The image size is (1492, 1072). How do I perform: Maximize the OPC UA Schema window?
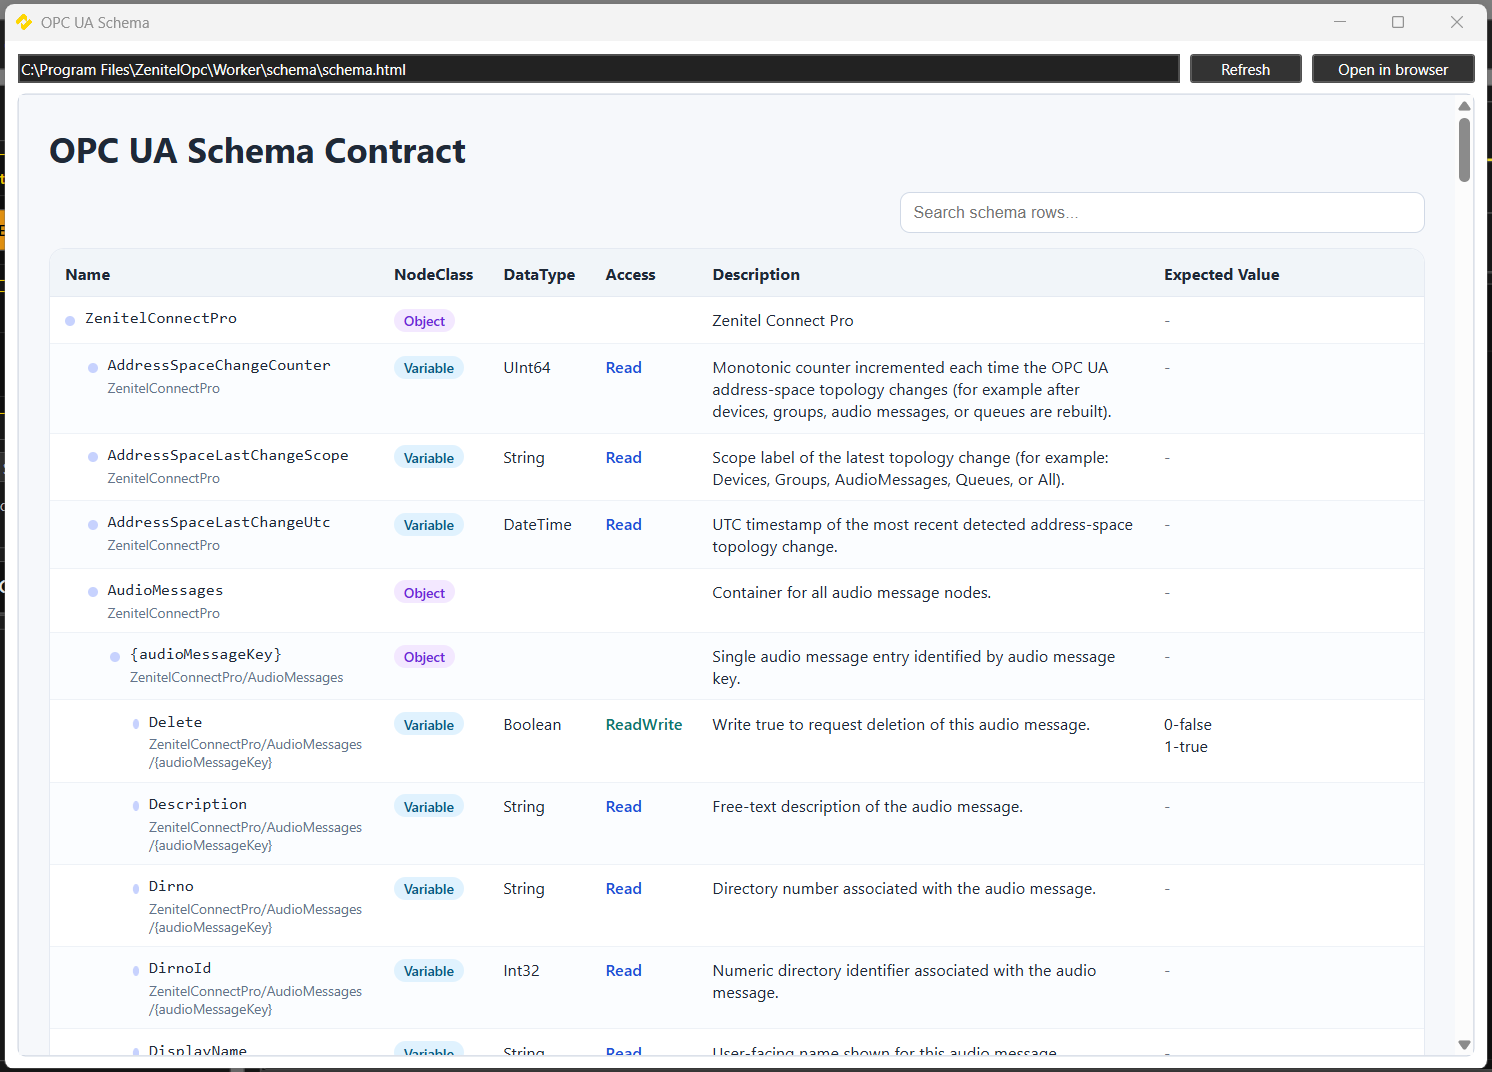[1398, 22]
